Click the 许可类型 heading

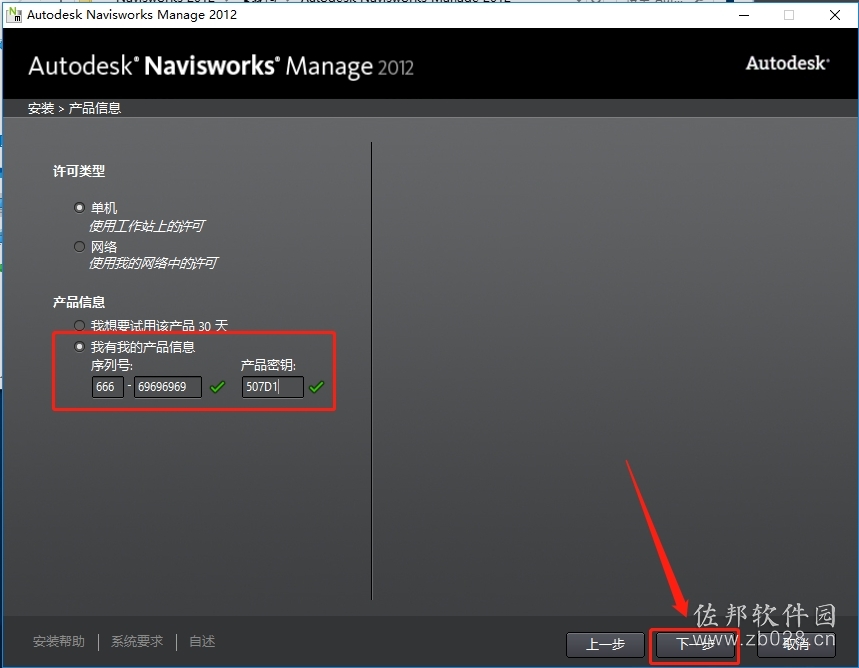pos(79,171)
